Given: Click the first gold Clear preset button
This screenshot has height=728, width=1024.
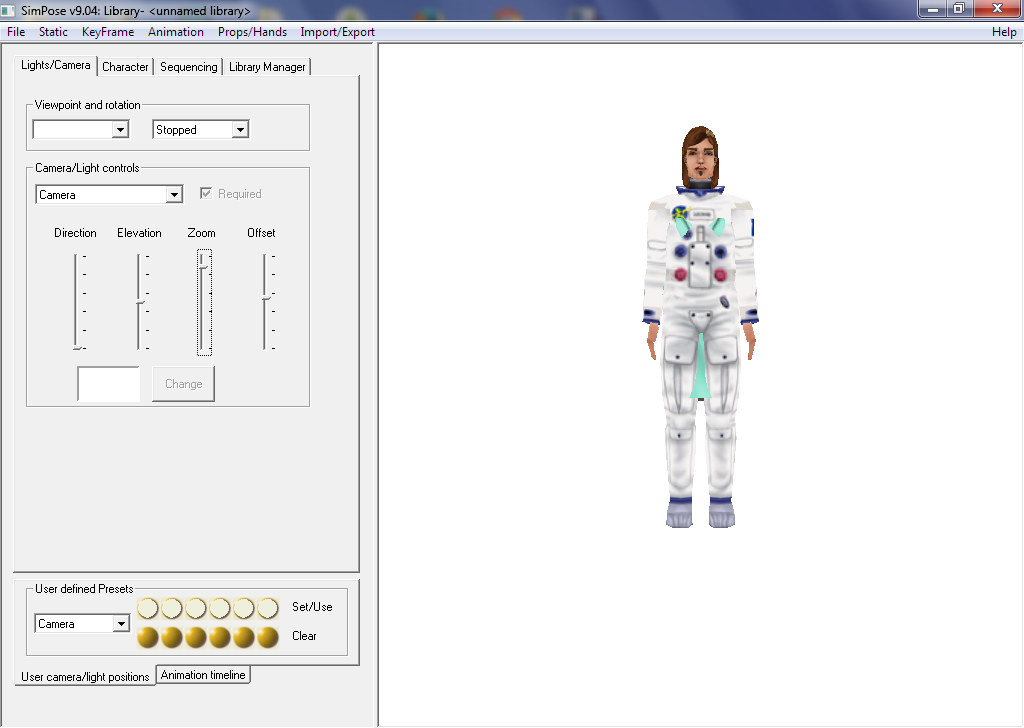Looking at the screenshot, I should pyautogui.click(x=148, y=637).
